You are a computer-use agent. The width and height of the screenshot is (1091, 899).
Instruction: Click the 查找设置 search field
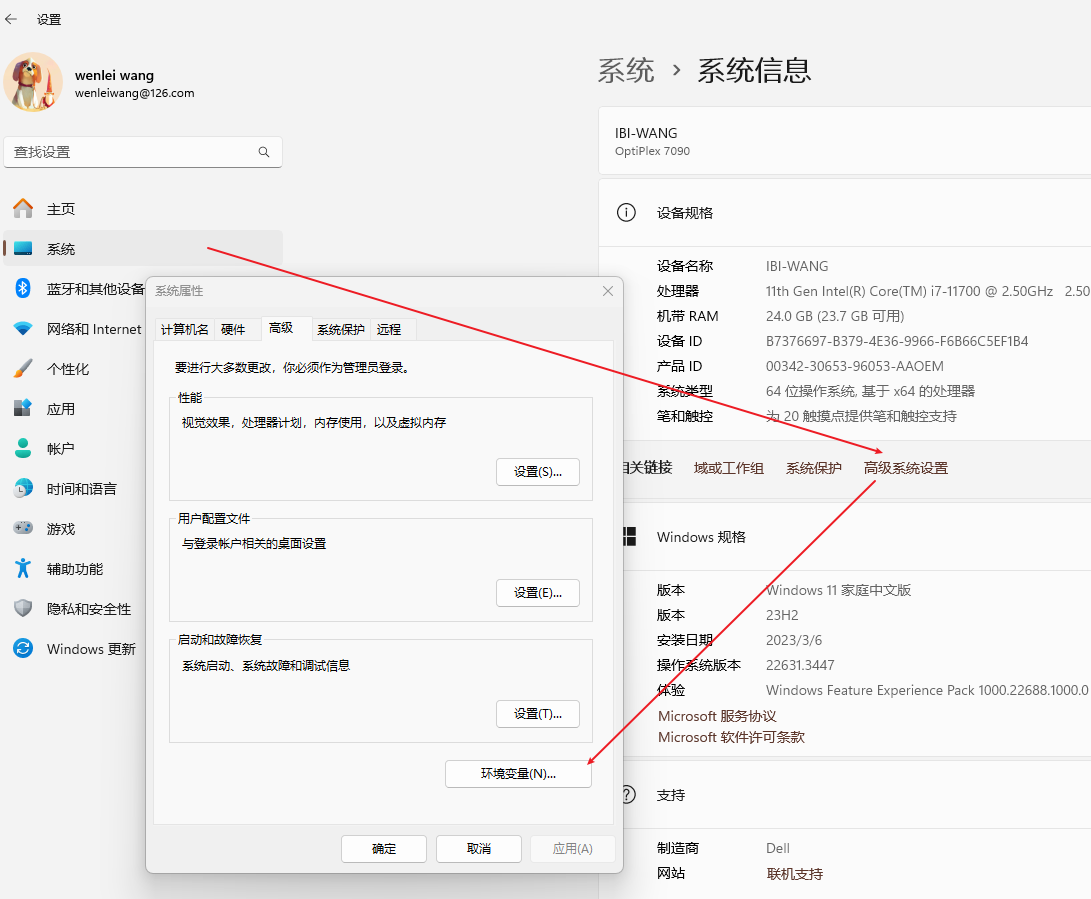(x=130, y=152)
